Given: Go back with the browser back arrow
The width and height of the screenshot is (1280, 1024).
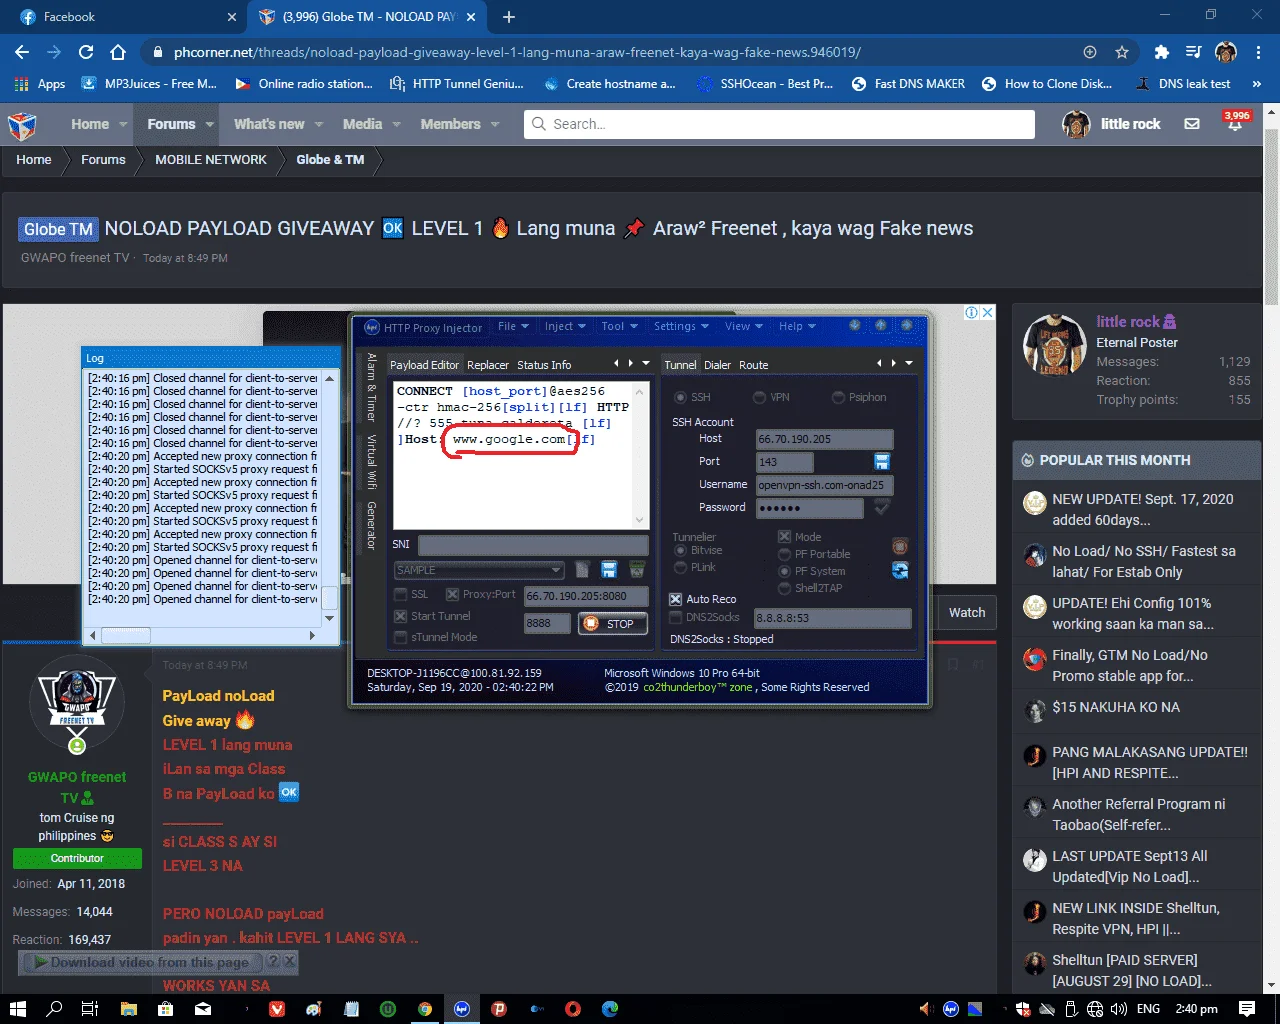Looking at the screenshot, I should pos(22,52).
